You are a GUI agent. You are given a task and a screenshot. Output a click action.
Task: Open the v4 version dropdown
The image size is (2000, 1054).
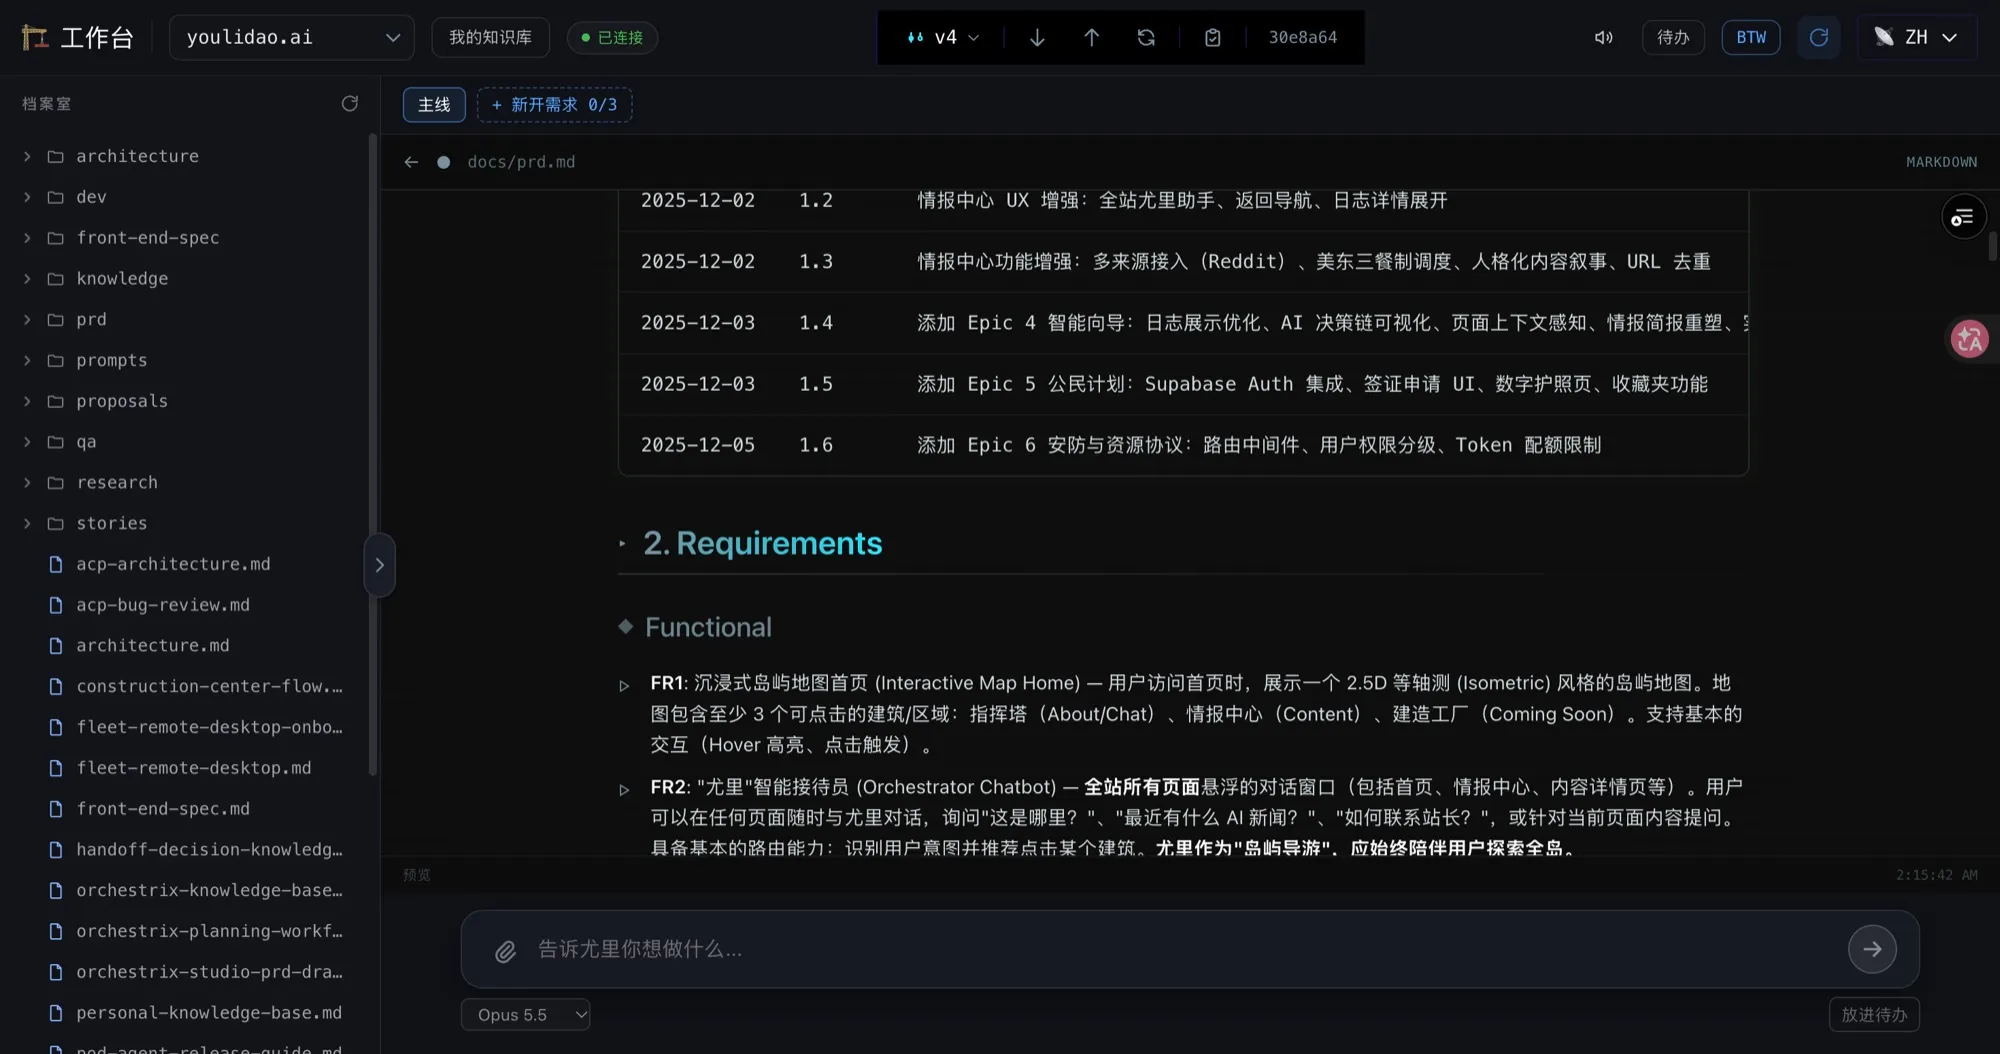942,37
